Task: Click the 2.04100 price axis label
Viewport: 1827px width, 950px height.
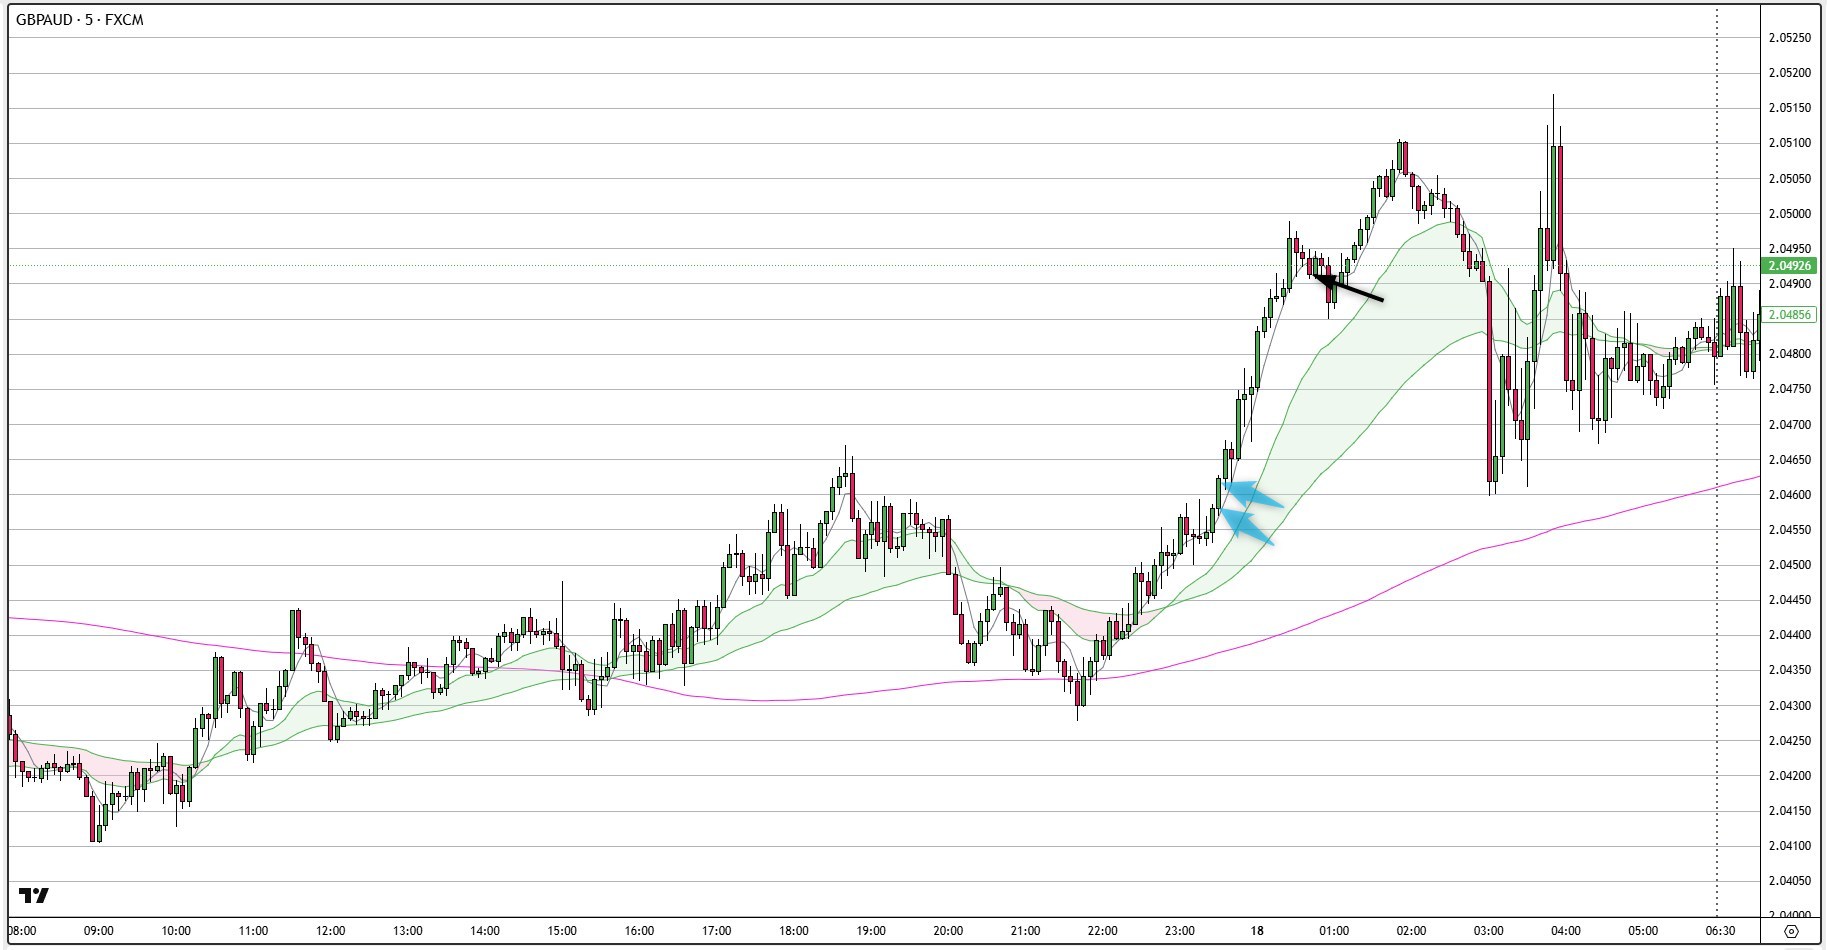Action: [x=1789, y=846]
